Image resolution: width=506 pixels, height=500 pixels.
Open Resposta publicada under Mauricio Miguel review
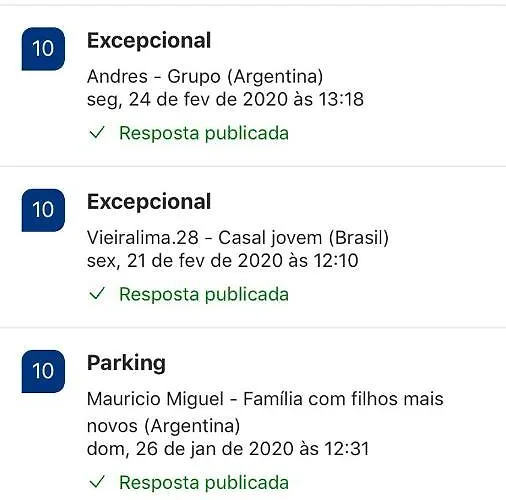click(x=204, y=483)
